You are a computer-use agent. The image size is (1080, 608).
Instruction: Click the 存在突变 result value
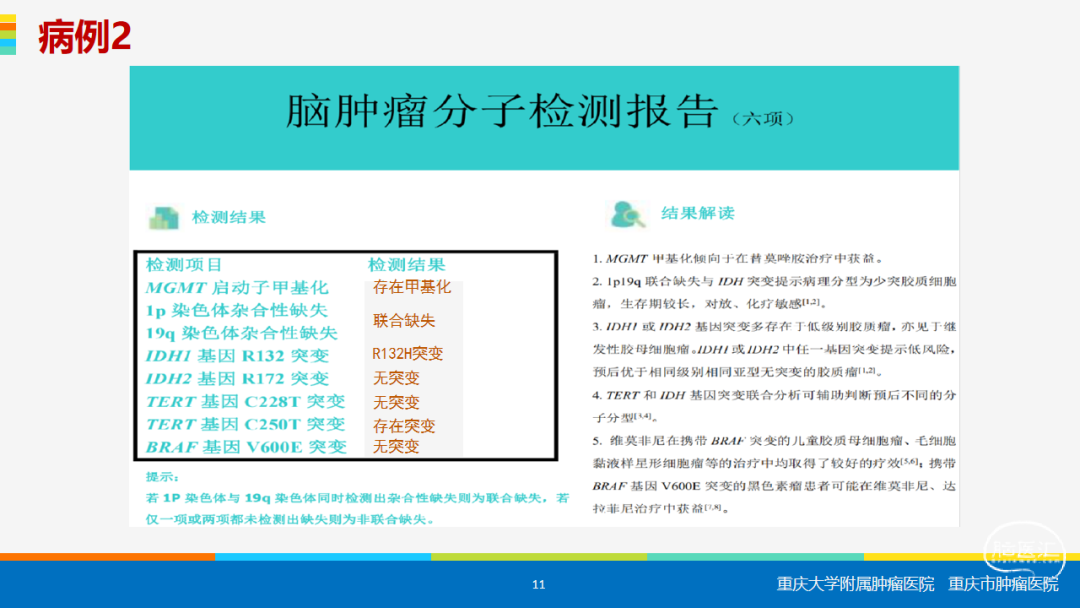point(404,426)
